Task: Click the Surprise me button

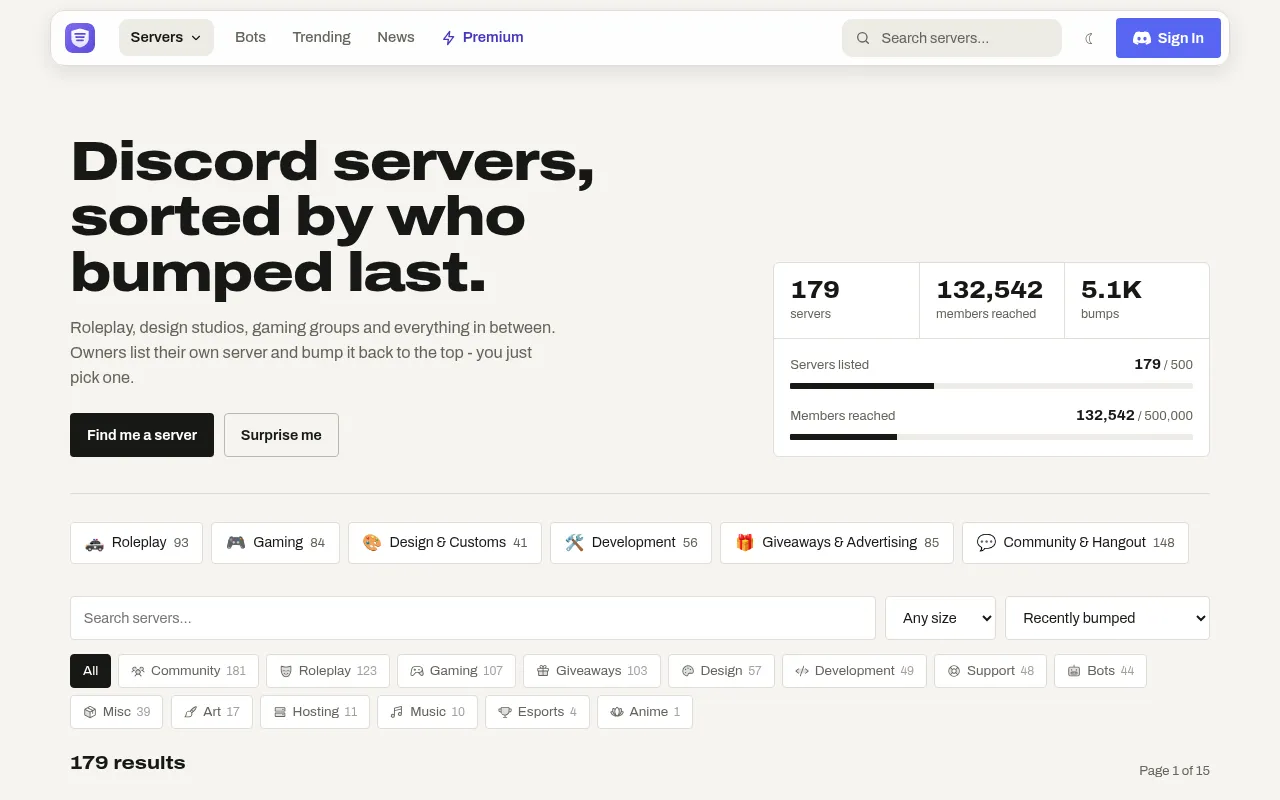Action: pyautogui.click(x=281, y=435)
